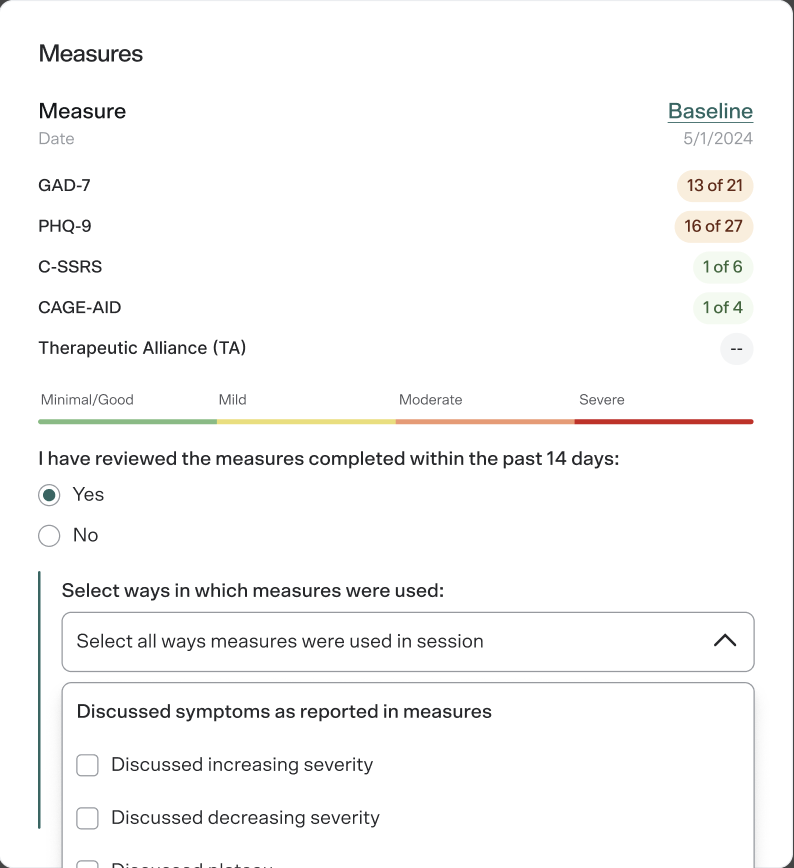Click the Therapeutic Alliance placeholder badge
This screenshot has width=794, height=868.
pos(736,349)
